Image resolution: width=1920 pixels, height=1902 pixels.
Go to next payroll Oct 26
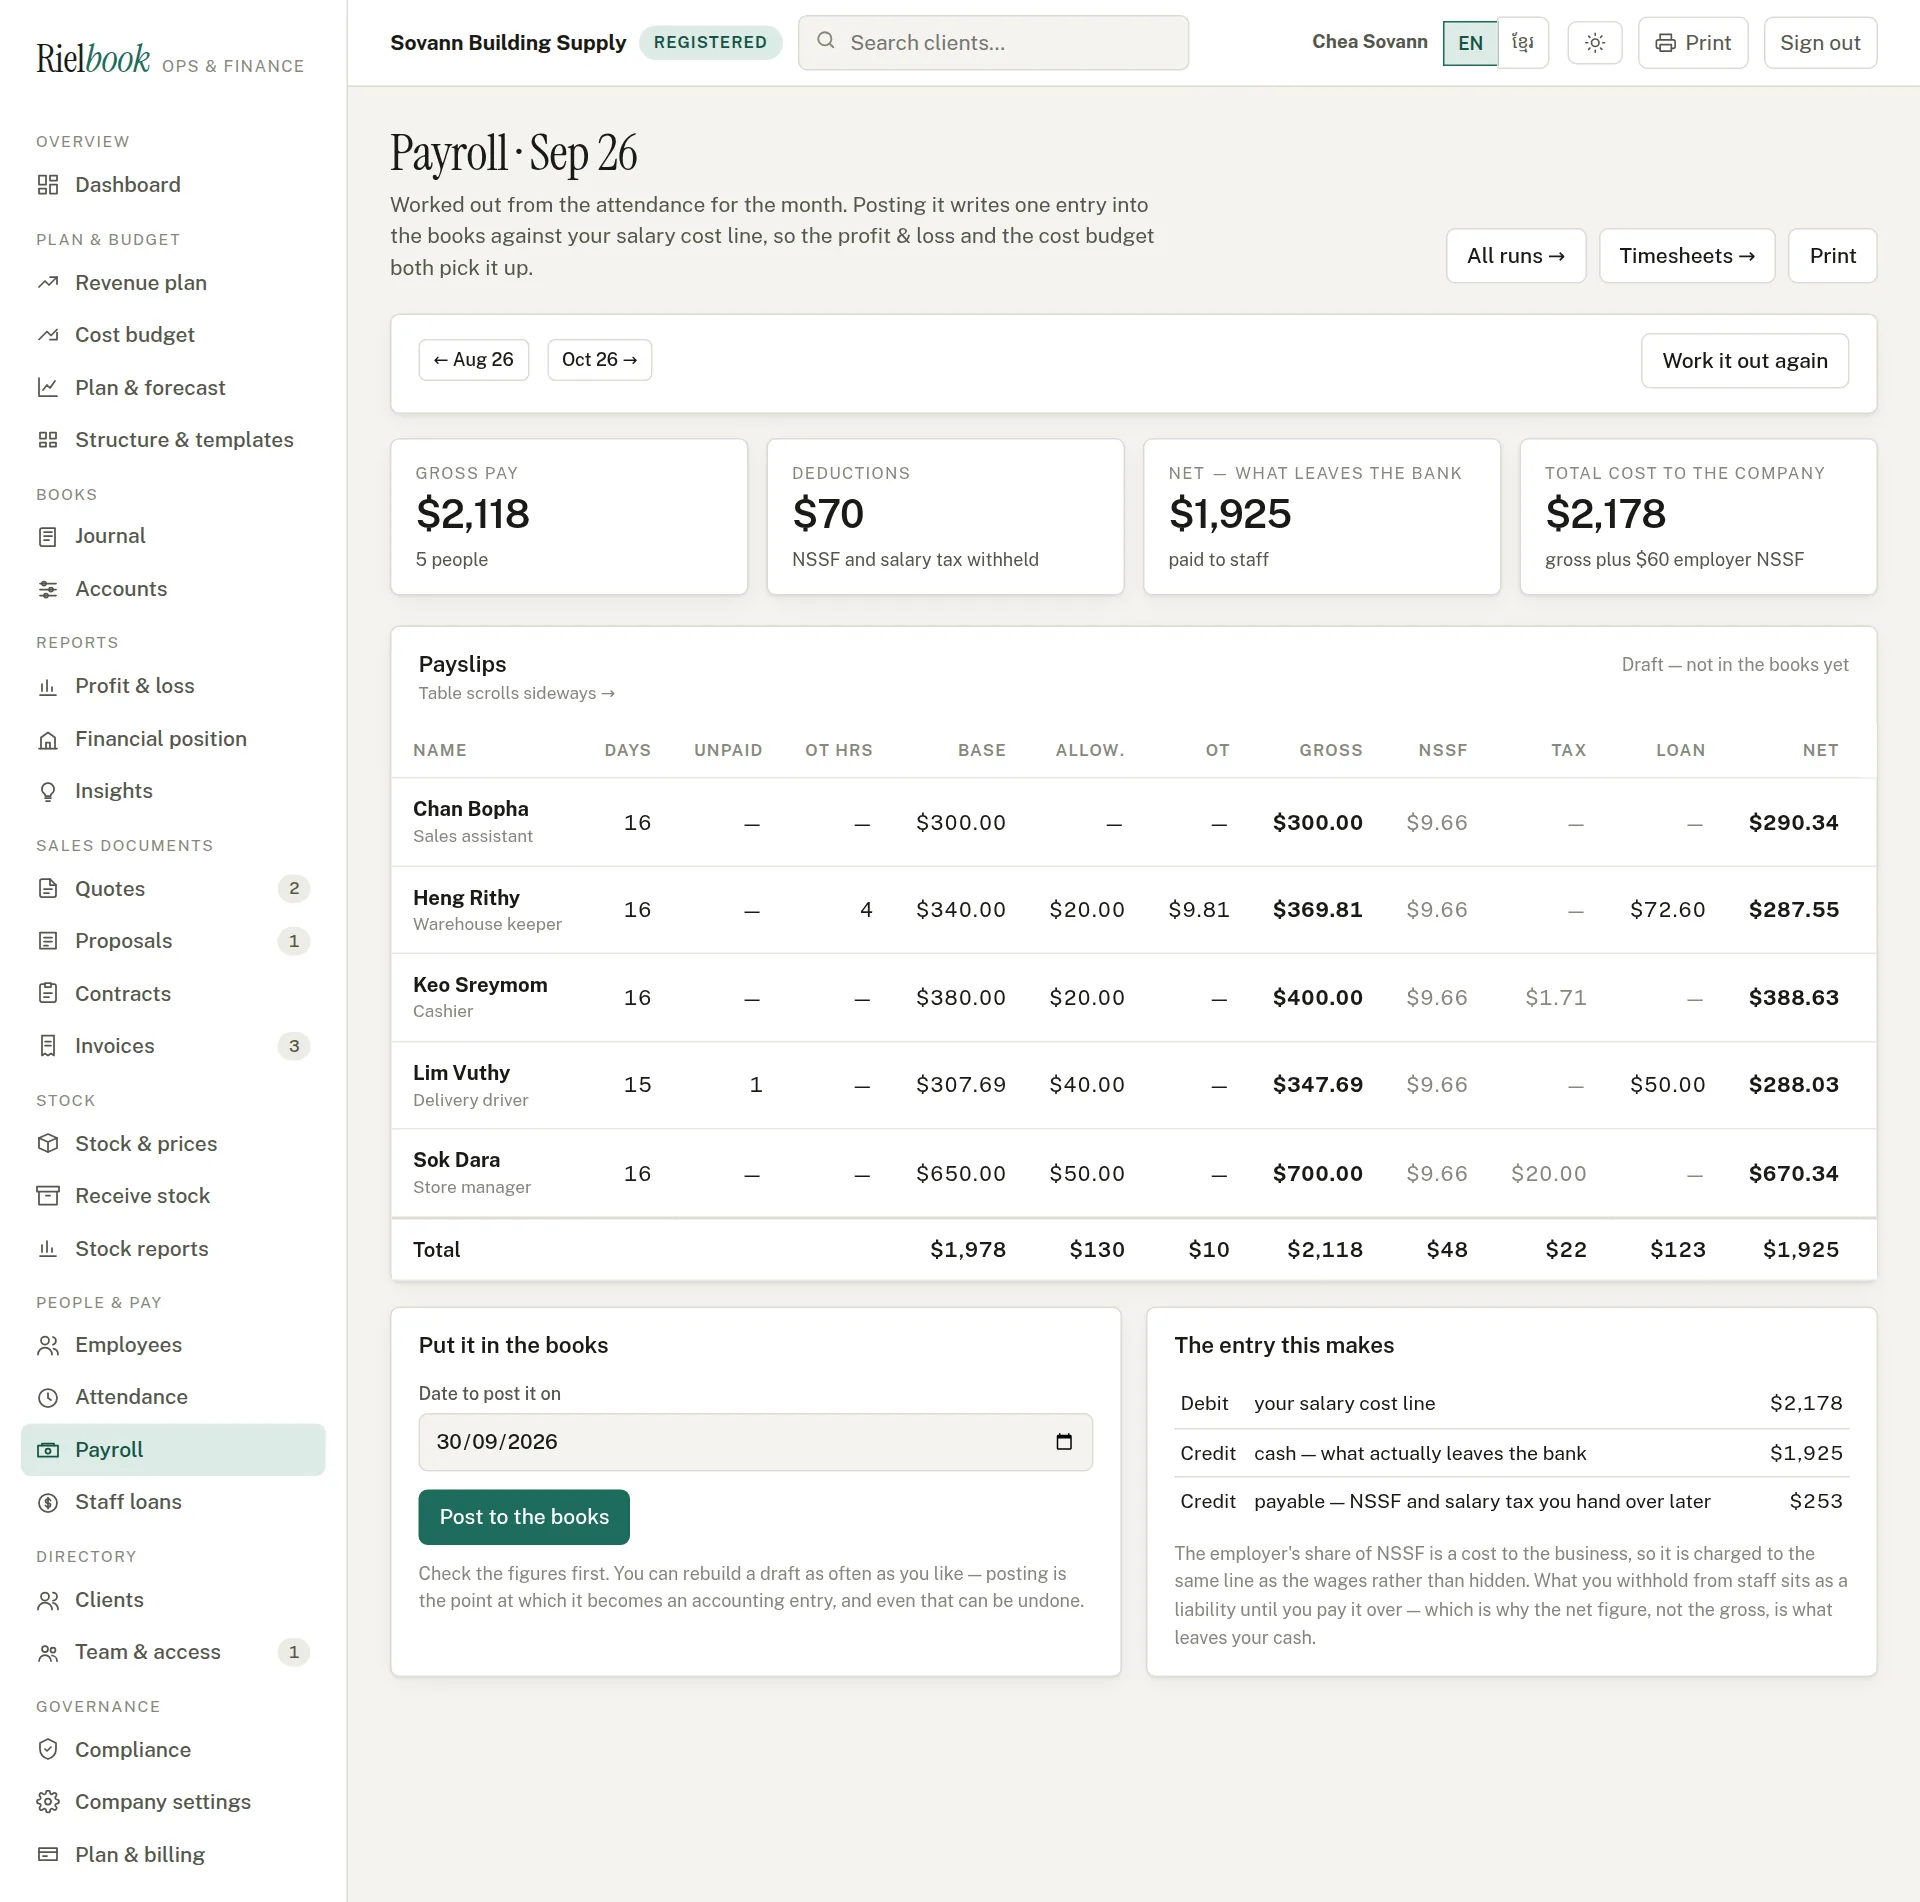click(599, 360)
